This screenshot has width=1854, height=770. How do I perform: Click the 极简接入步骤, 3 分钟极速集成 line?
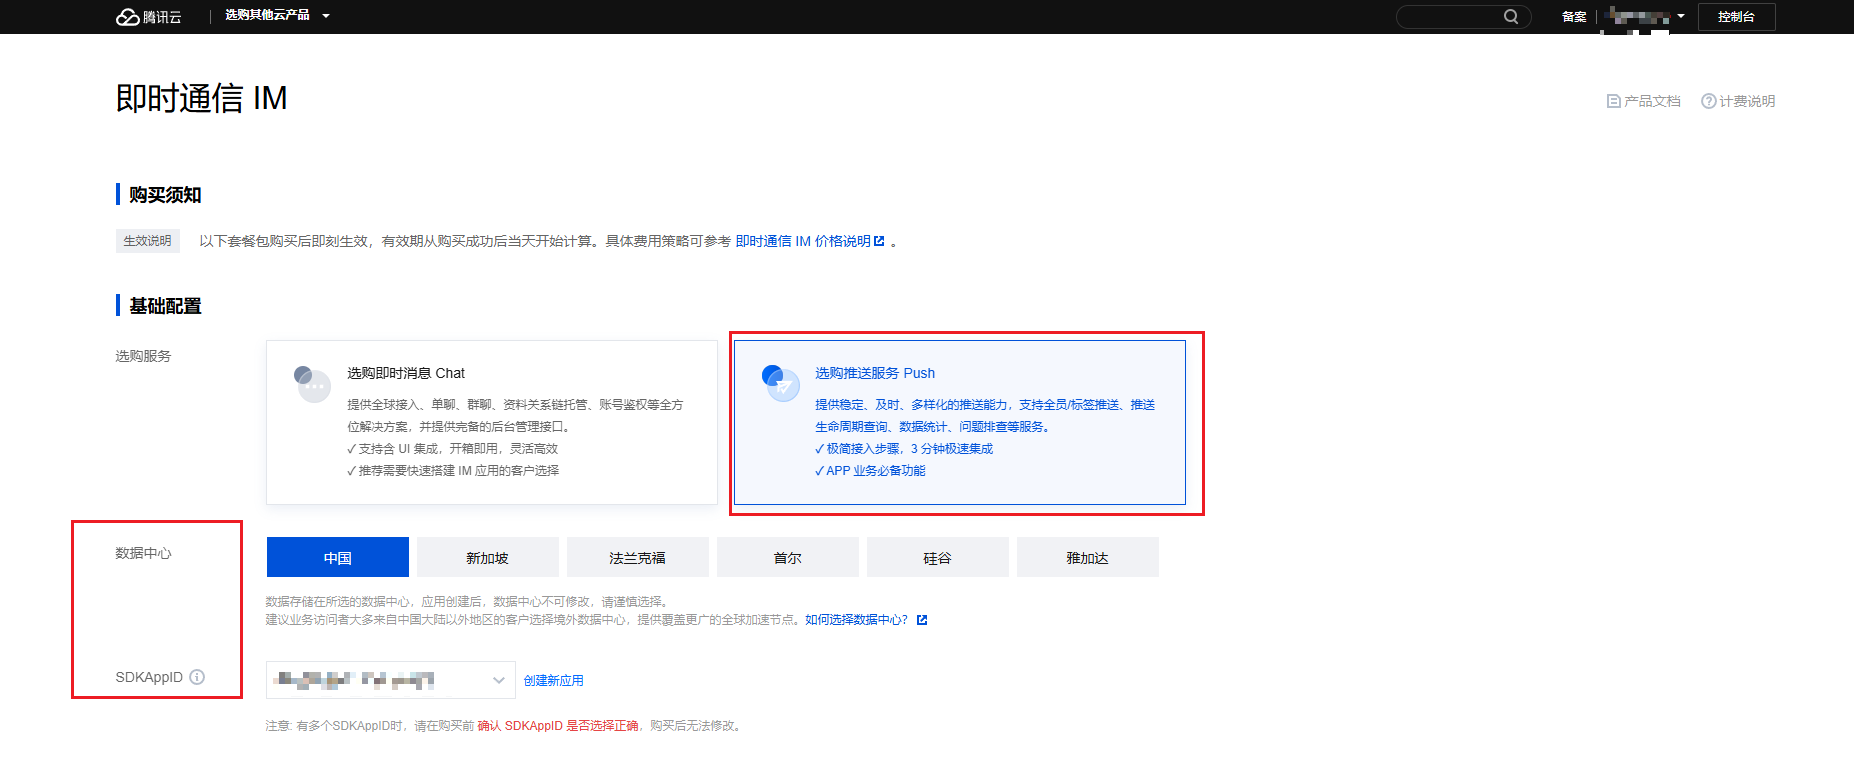tap(904, 449)
